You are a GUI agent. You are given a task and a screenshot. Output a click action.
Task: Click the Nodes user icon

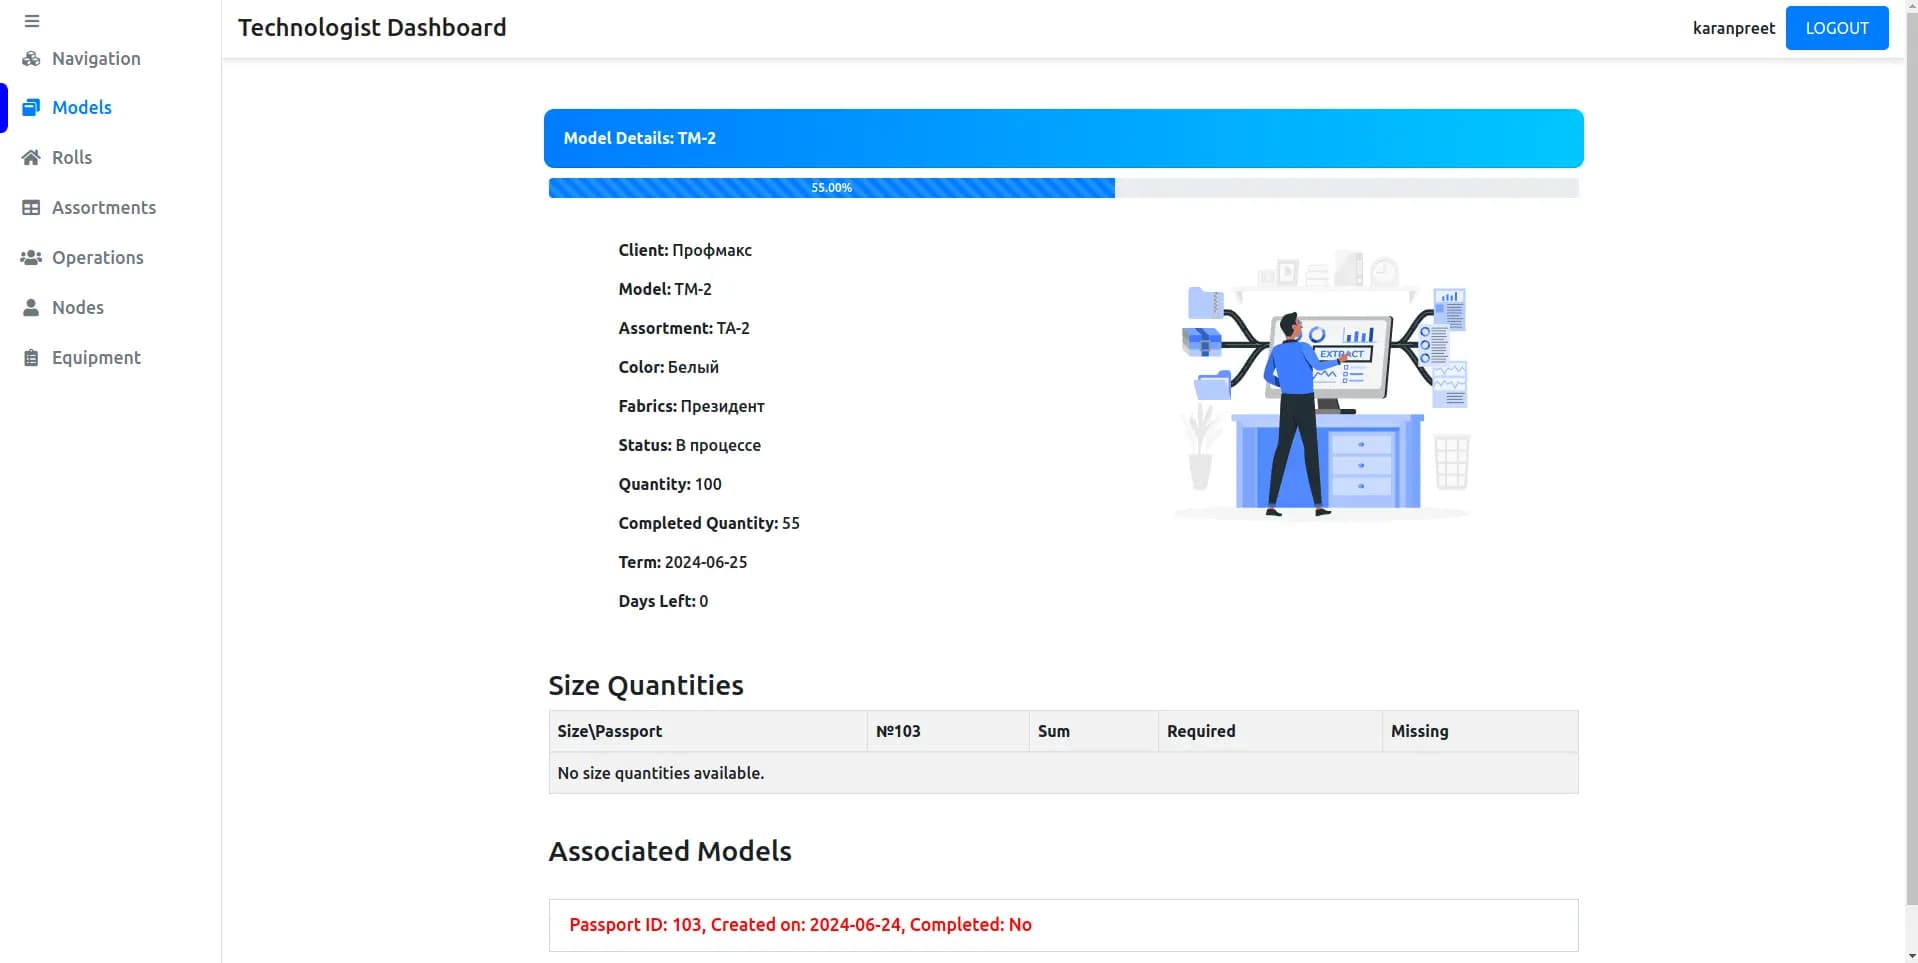pyautogui.click(x=31, y=307)
